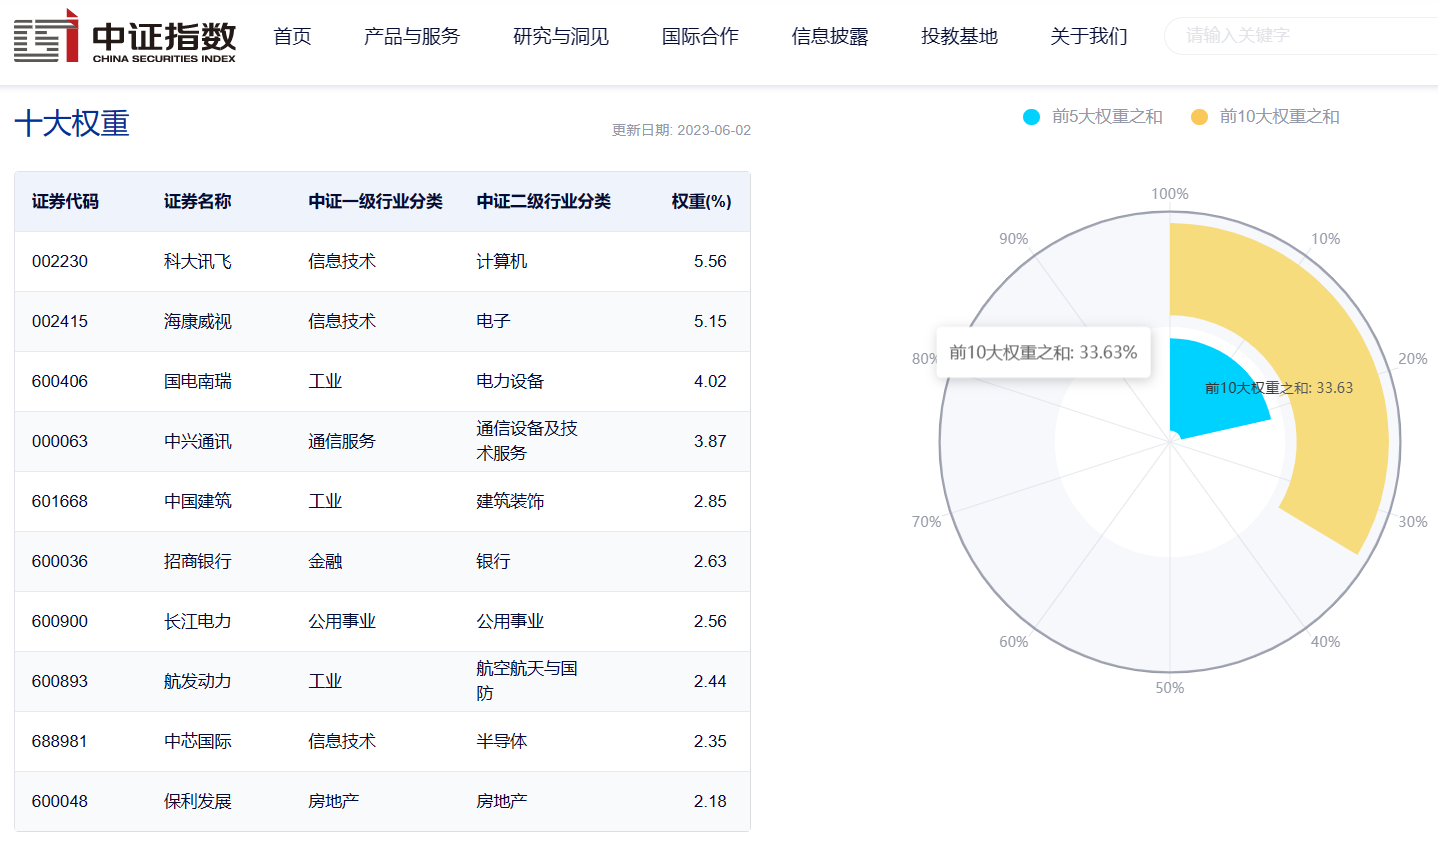The image size is (1438, 841).
Task: Select stock name 招商银行
Action: [x=198, y=562]
